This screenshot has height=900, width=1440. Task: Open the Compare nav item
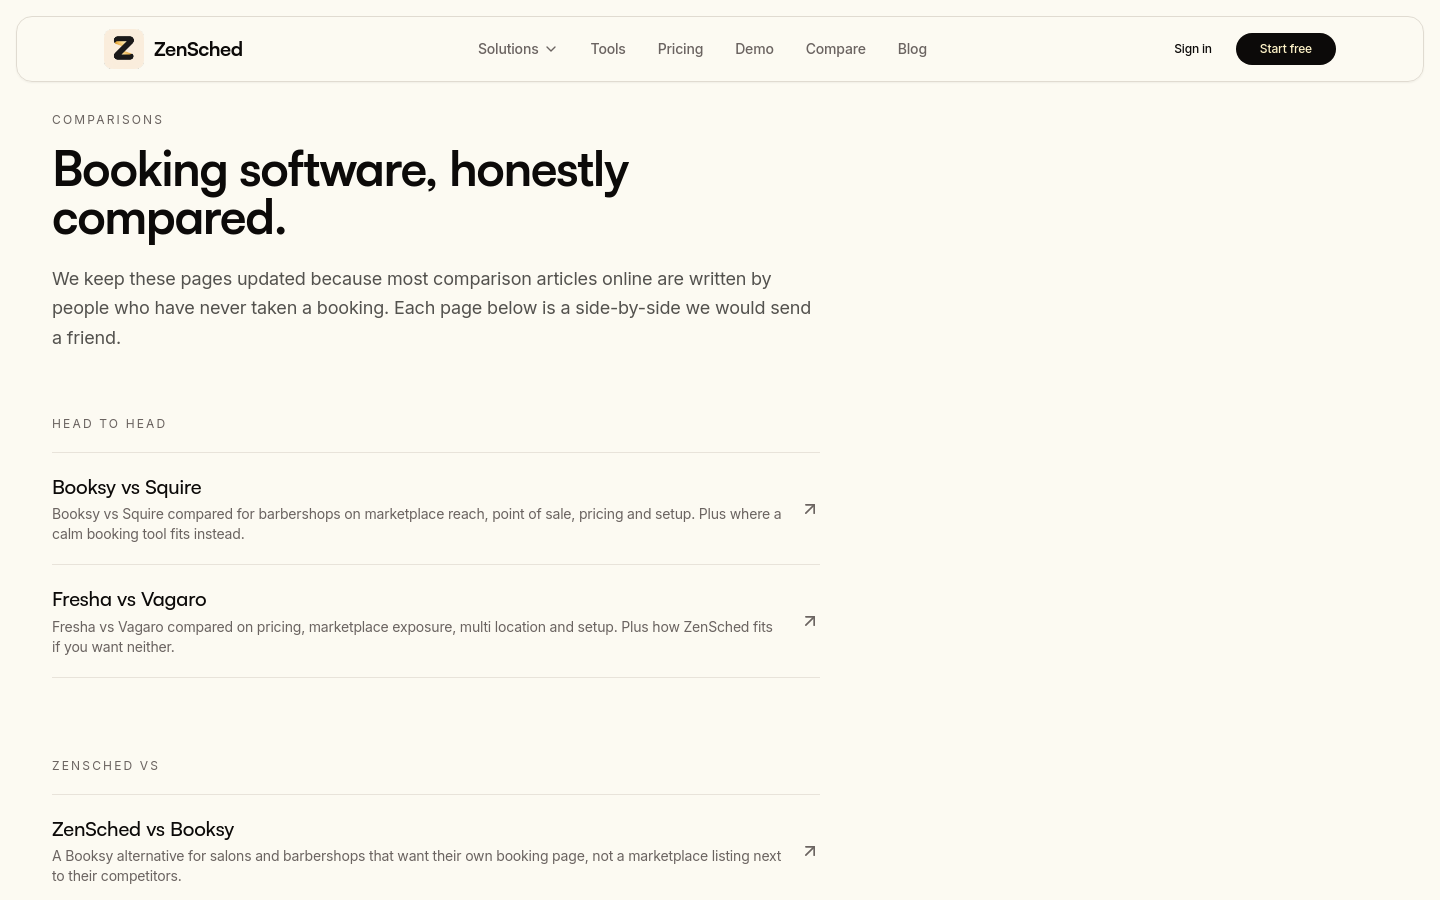pyautogui.click(x=836, y=49)
